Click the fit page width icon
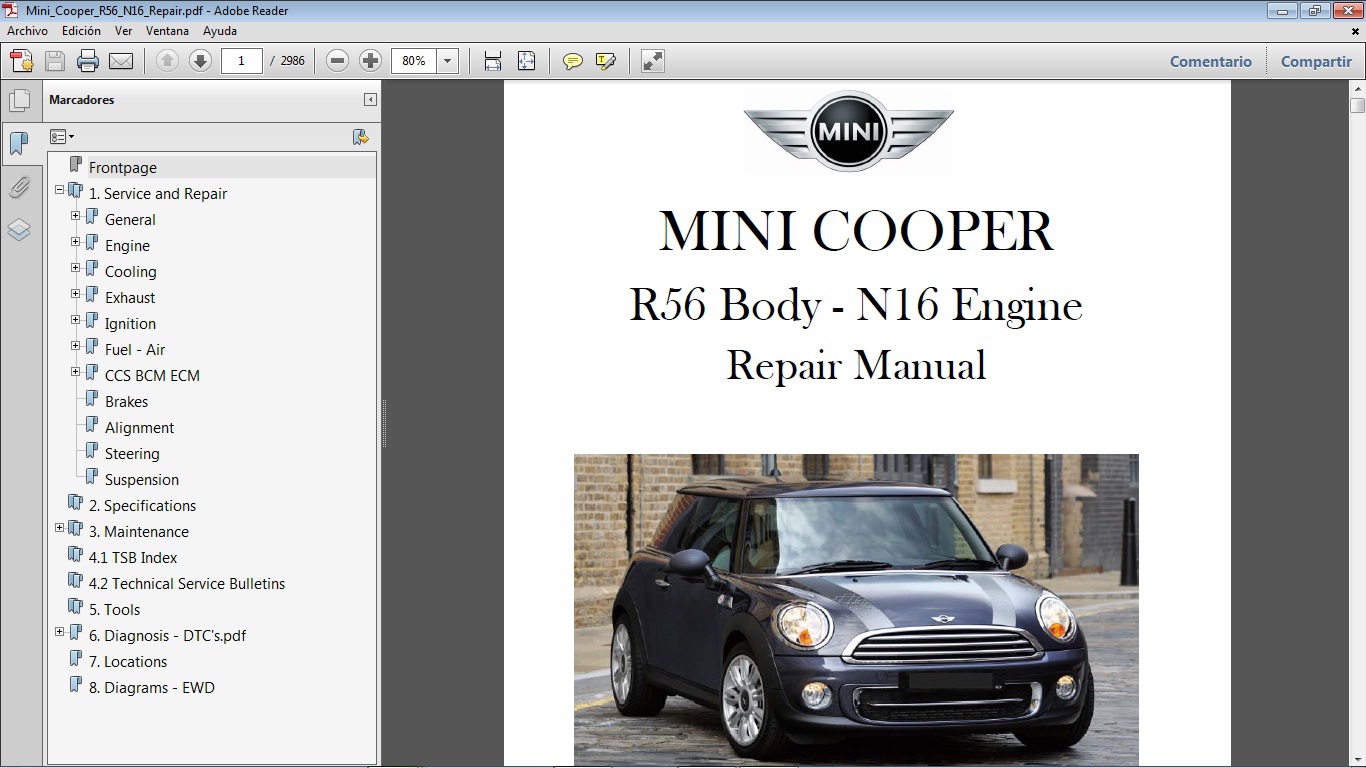The height and width of the screenshot is (768, 1366). (492, 61)
